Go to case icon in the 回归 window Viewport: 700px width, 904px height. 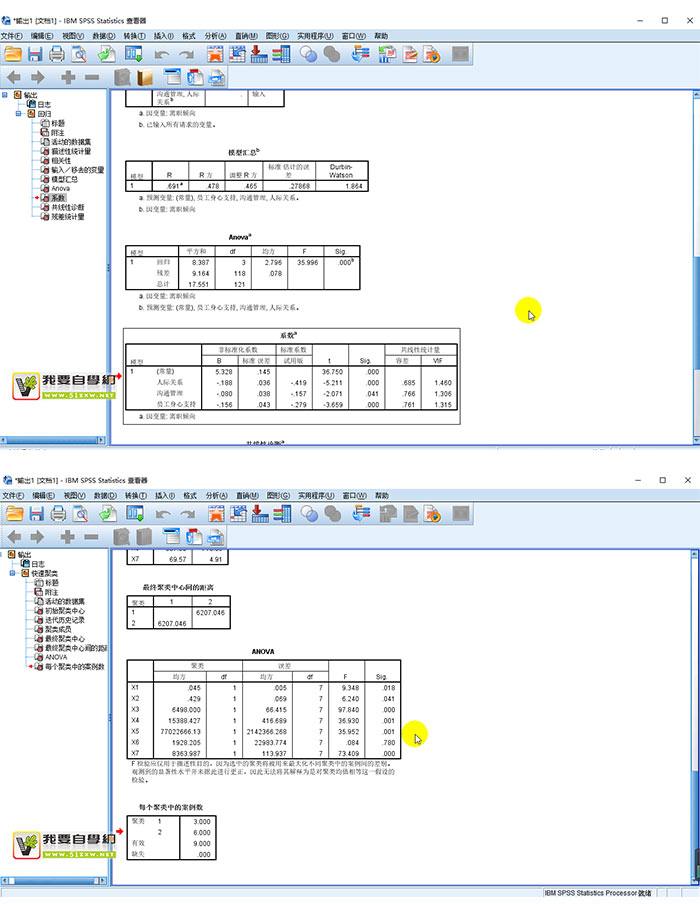[x=237, y=55]
